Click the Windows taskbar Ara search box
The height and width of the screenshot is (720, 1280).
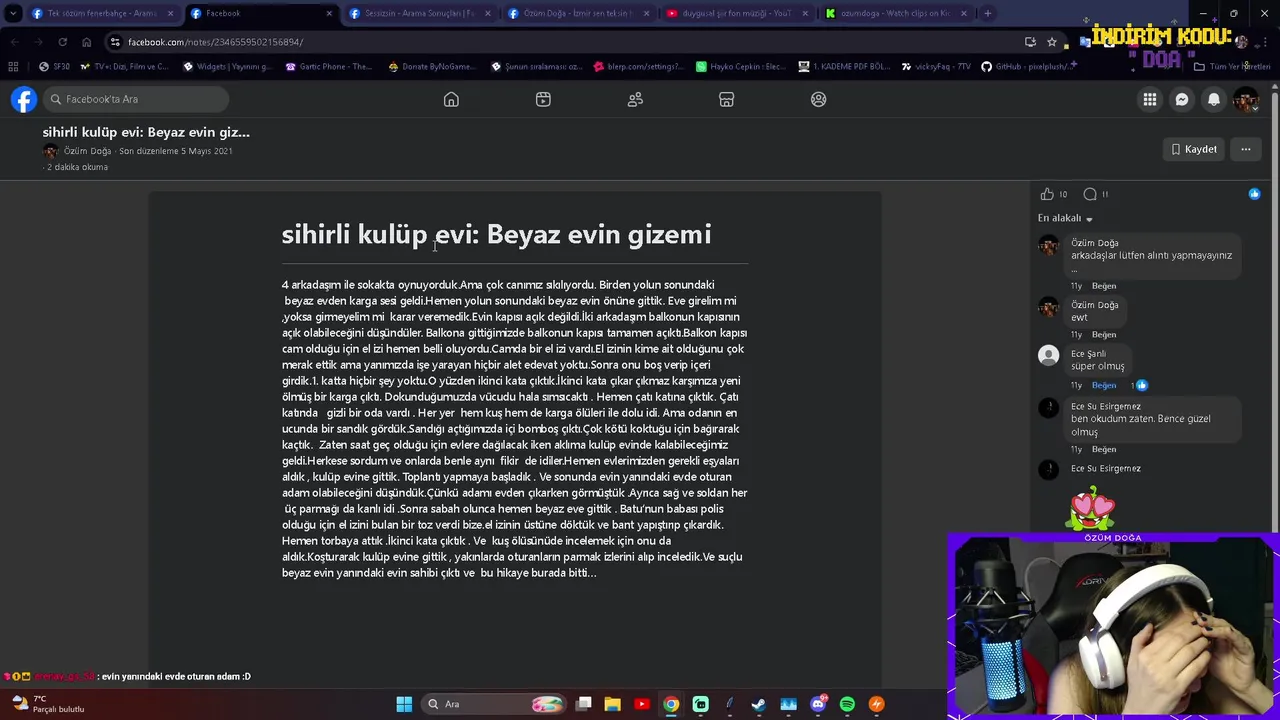point(494,704)
